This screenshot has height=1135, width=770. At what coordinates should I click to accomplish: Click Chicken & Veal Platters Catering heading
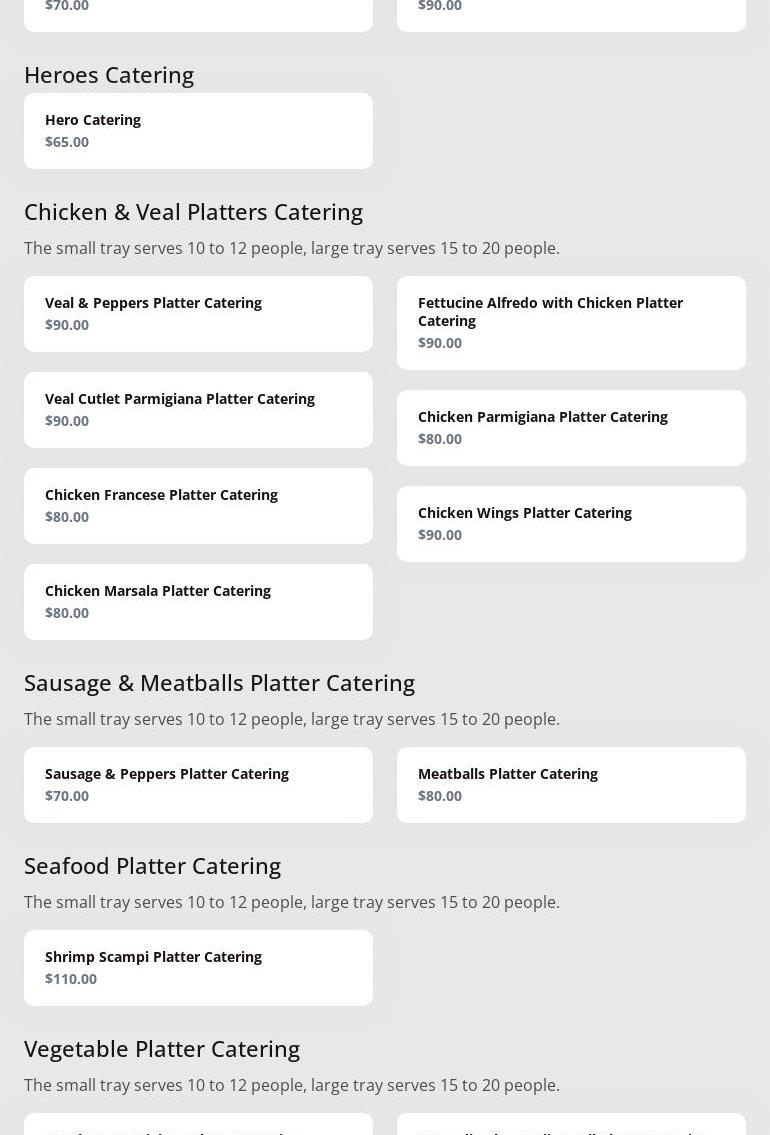(193, 211)
